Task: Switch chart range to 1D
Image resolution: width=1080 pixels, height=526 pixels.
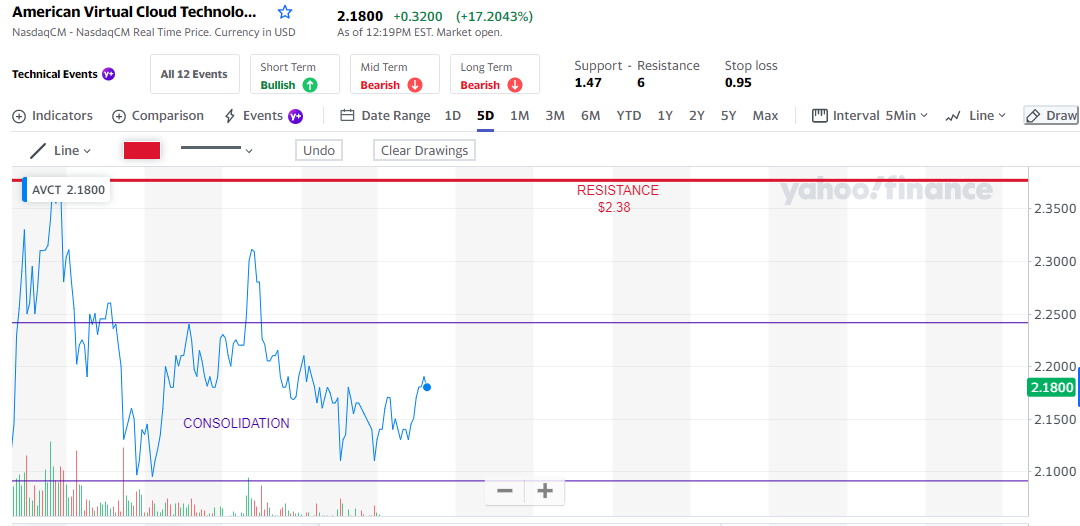Action: (x=453, y=116)
